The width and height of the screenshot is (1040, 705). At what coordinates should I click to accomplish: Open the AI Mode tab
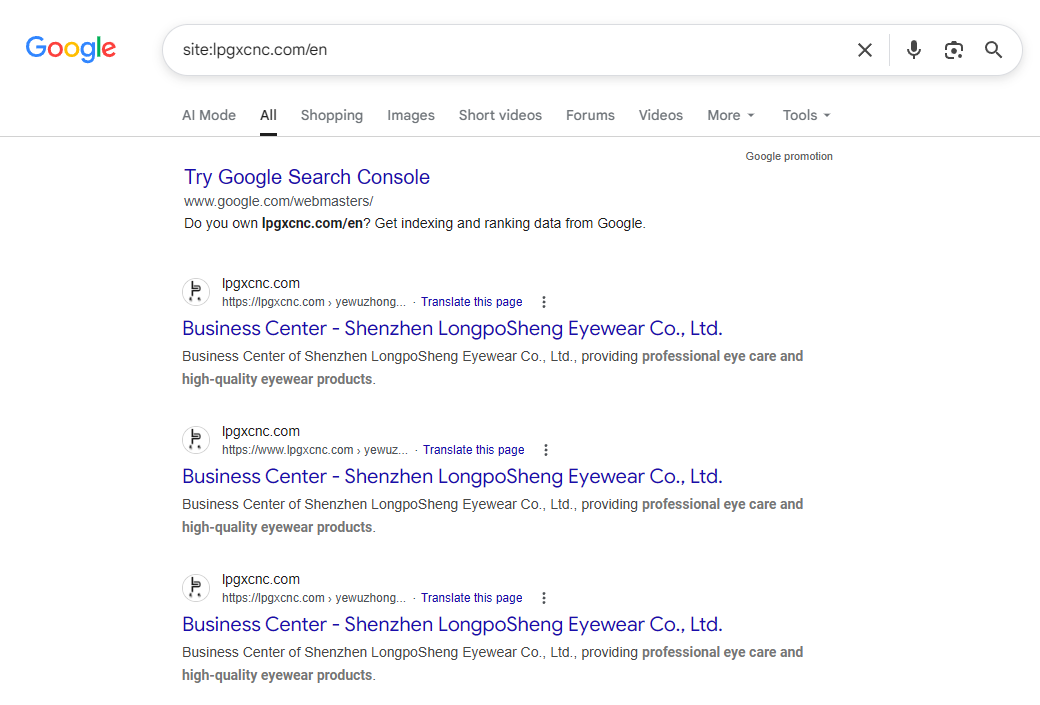209,115
